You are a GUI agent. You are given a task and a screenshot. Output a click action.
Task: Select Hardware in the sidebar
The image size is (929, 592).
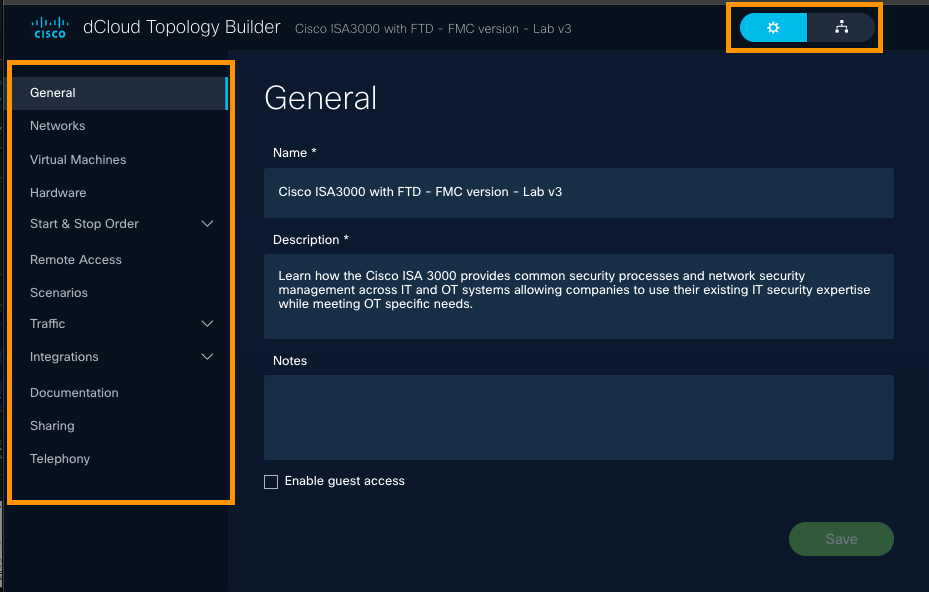[58, 193]
